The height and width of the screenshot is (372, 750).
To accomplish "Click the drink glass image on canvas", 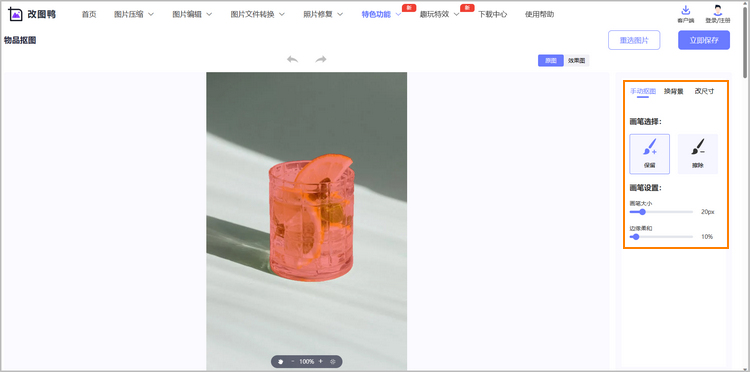I will coord(311,219).
